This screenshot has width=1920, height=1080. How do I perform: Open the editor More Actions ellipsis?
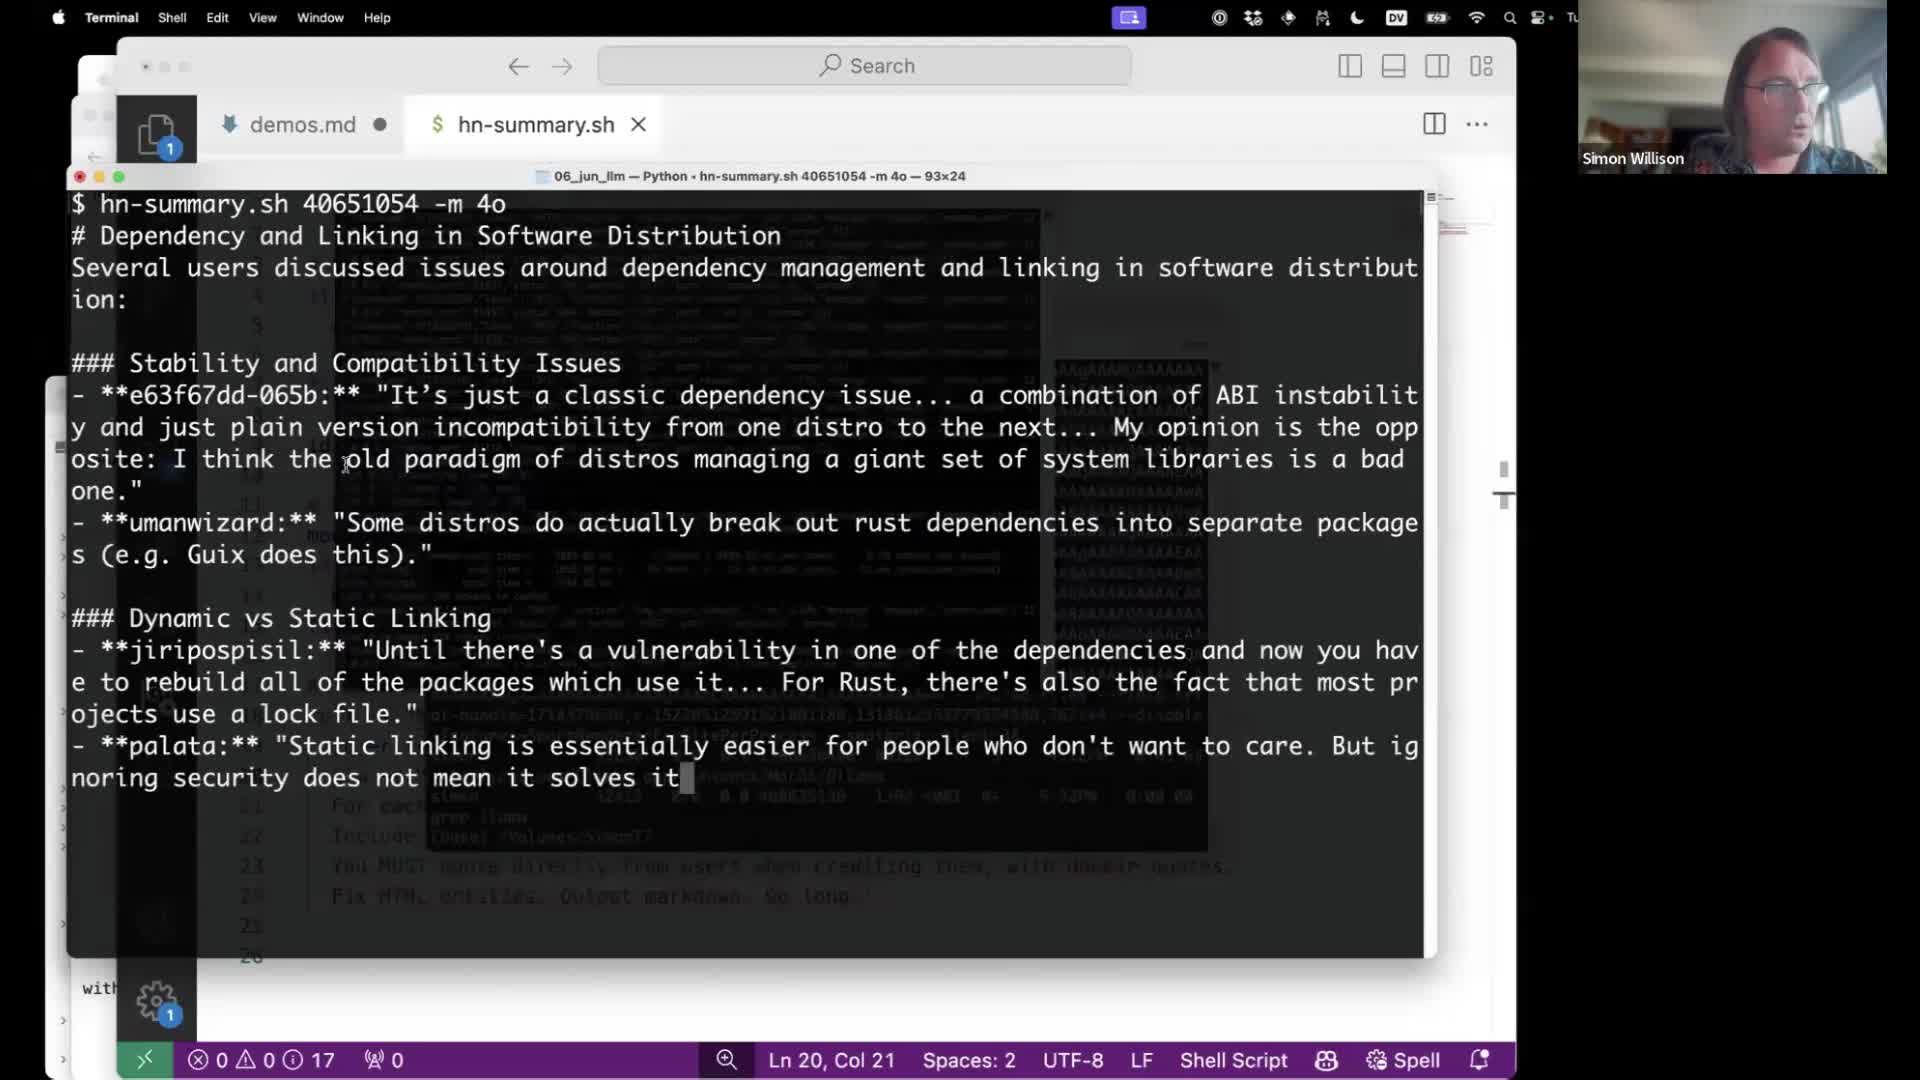(1477, 124)
